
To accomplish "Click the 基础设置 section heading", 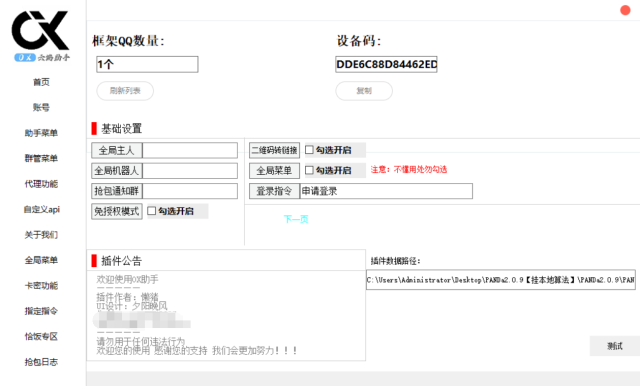I will click(x=121, y=129).
